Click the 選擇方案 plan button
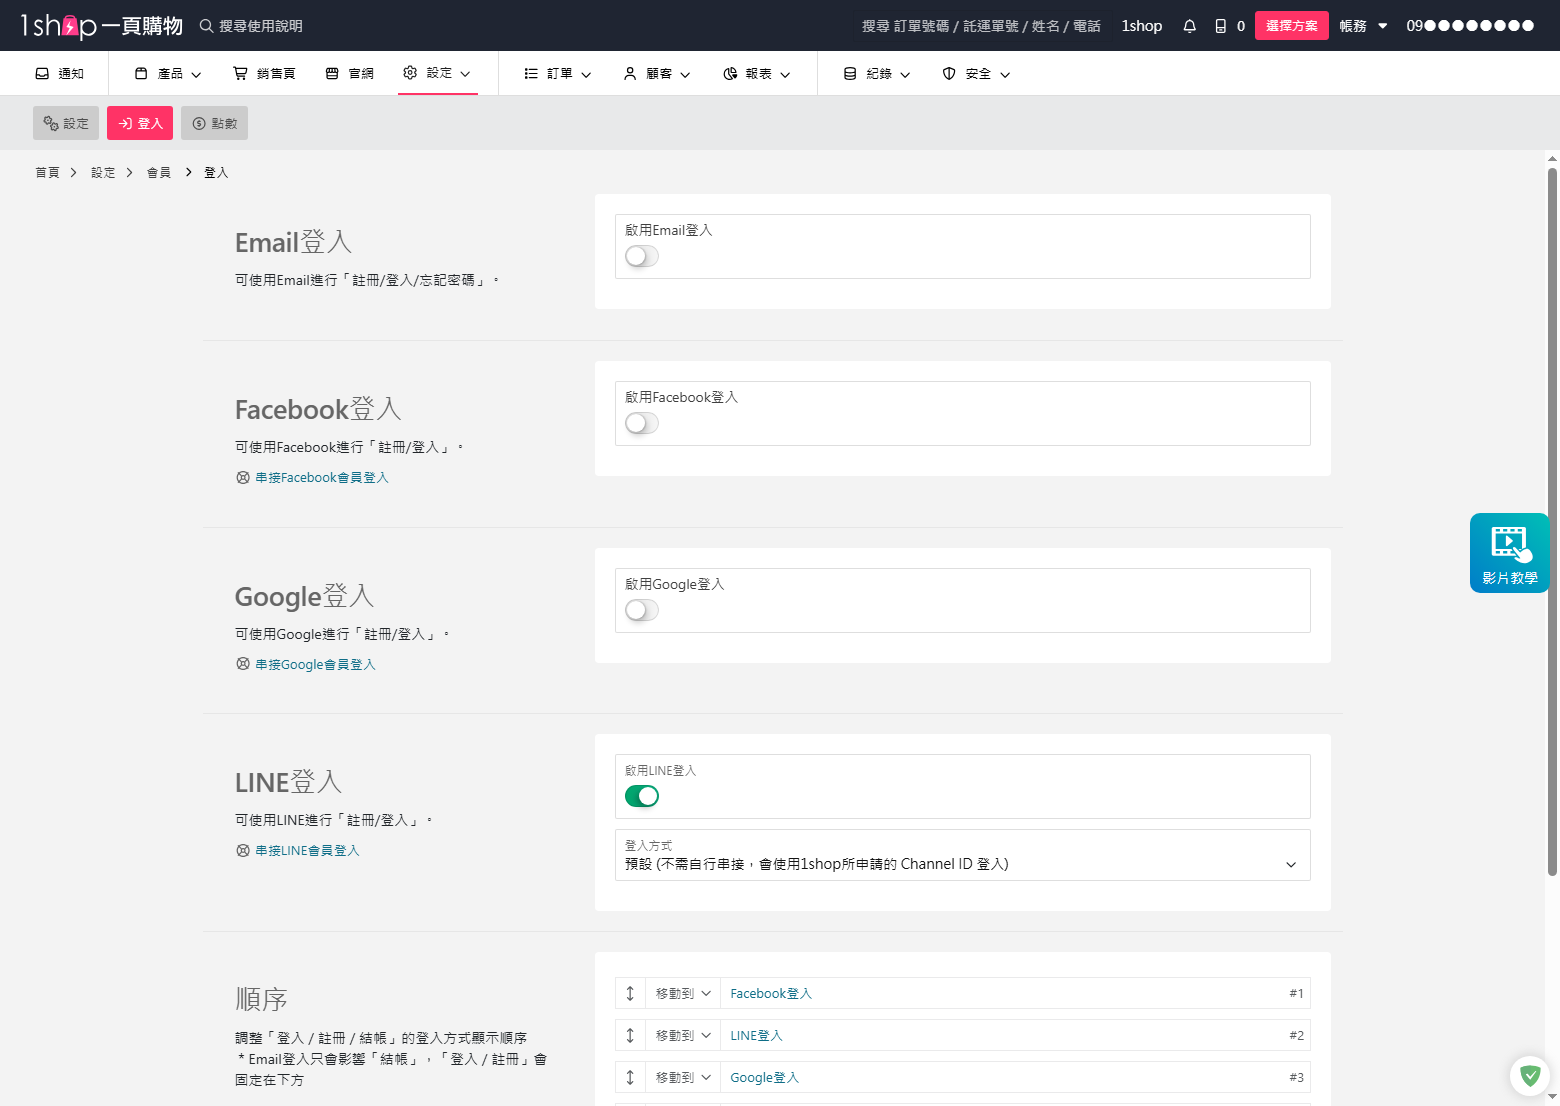This screenshot has height=1106, width=1560. tap(1291, 25)
